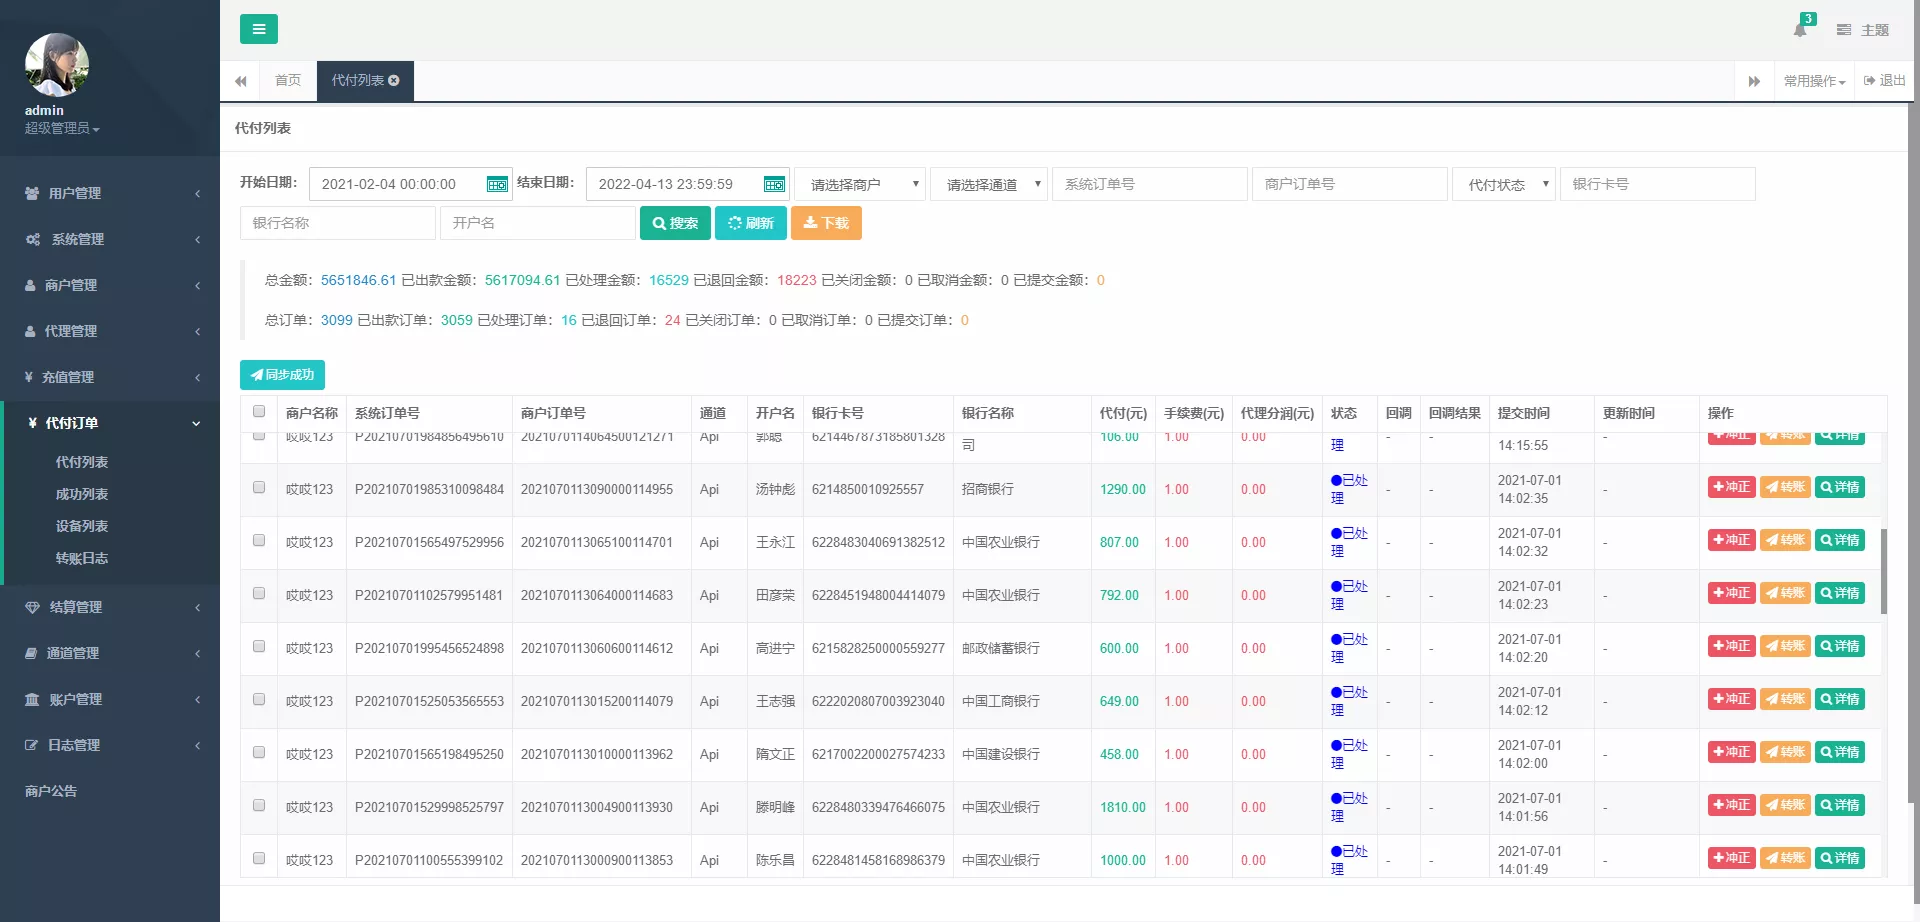Click the start date calendar icon

tap(496, 184)
